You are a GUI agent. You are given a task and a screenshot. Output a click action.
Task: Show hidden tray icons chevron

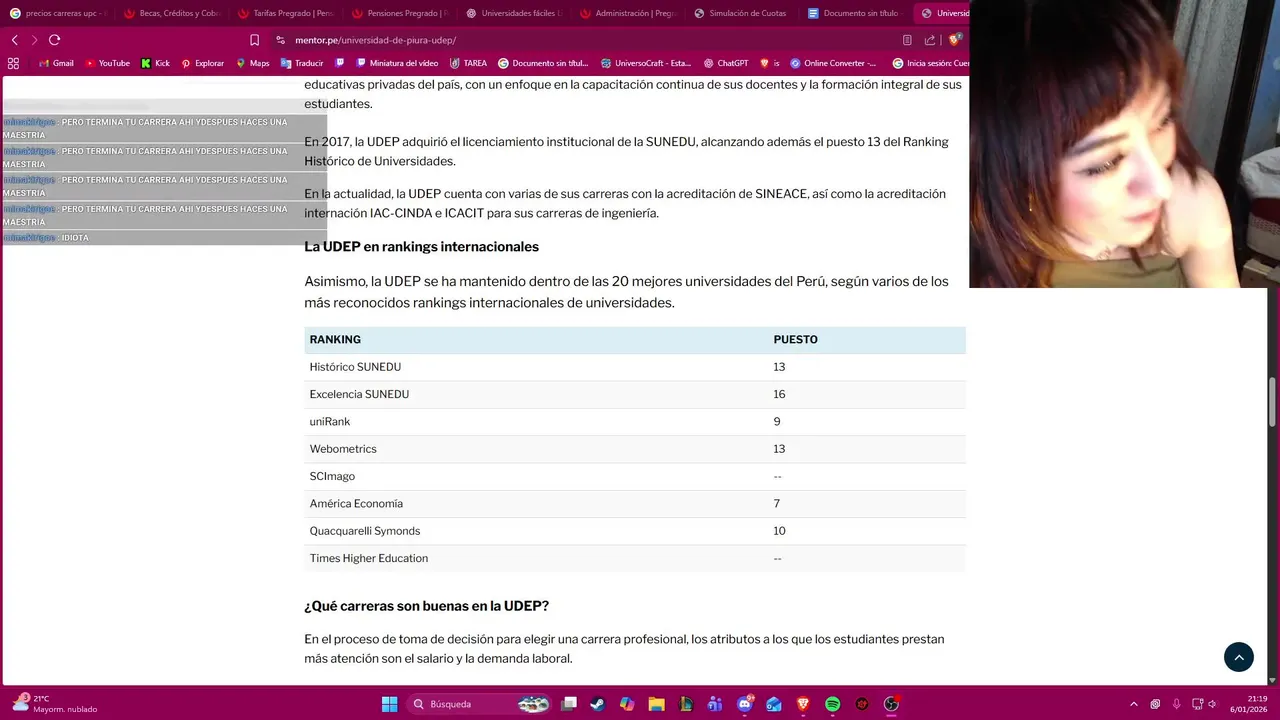pos(1133,704)
